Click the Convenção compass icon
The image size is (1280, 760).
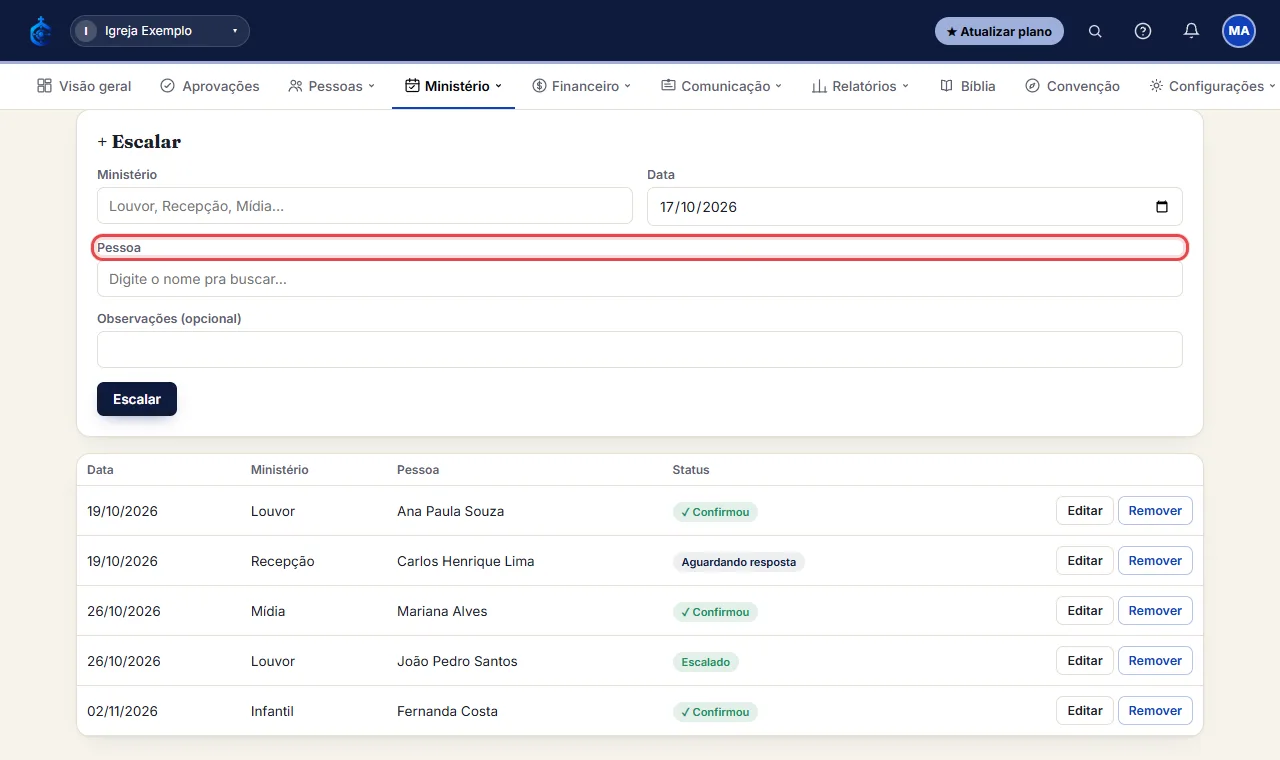(1032, 86)
